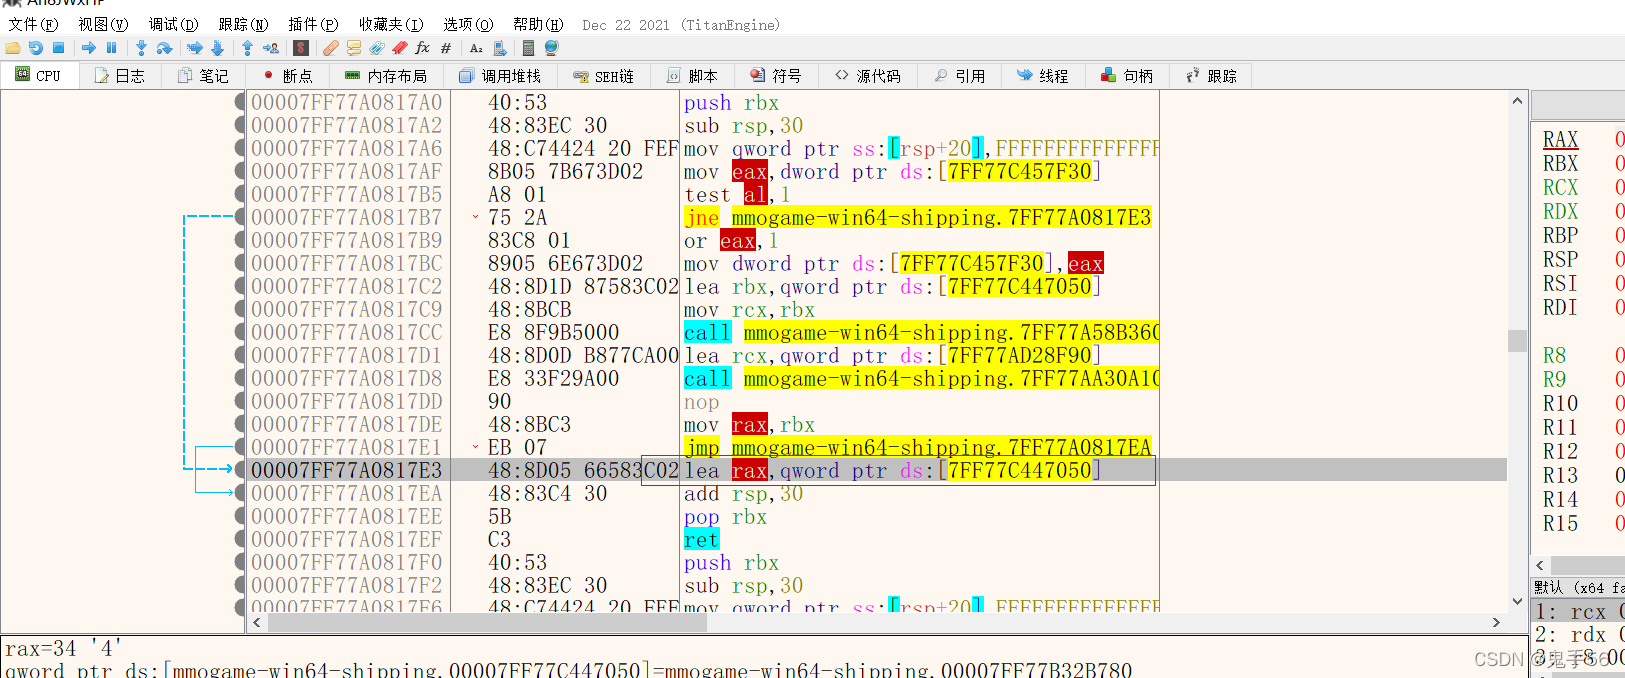Search strings with the Az icon
Viewport: 1625px width, 678px height.
[476, 47]
